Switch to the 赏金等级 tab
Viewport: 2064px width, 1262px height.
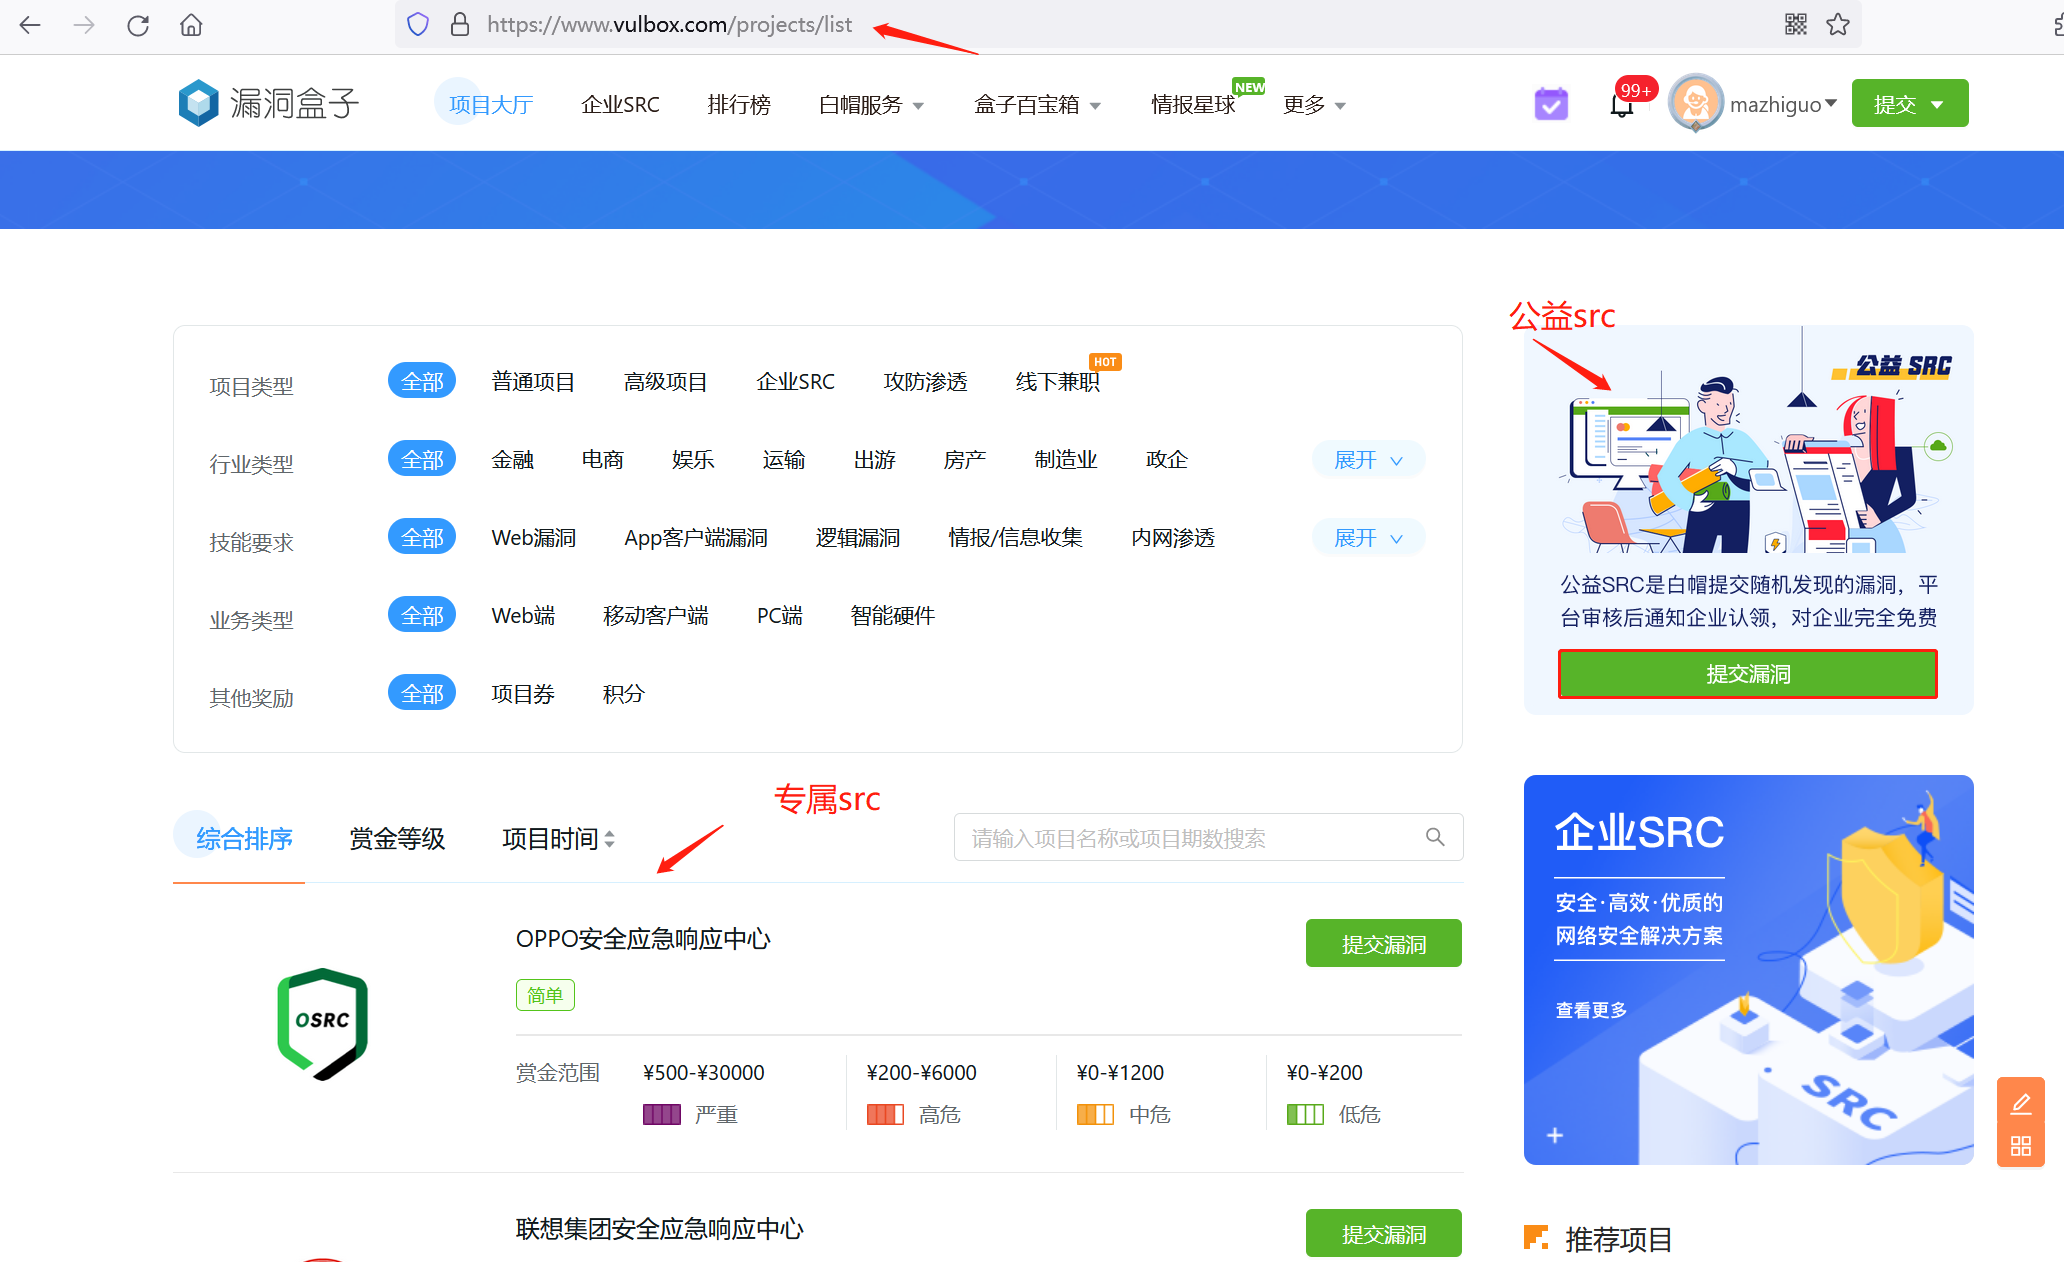click(x=397, y=838)
